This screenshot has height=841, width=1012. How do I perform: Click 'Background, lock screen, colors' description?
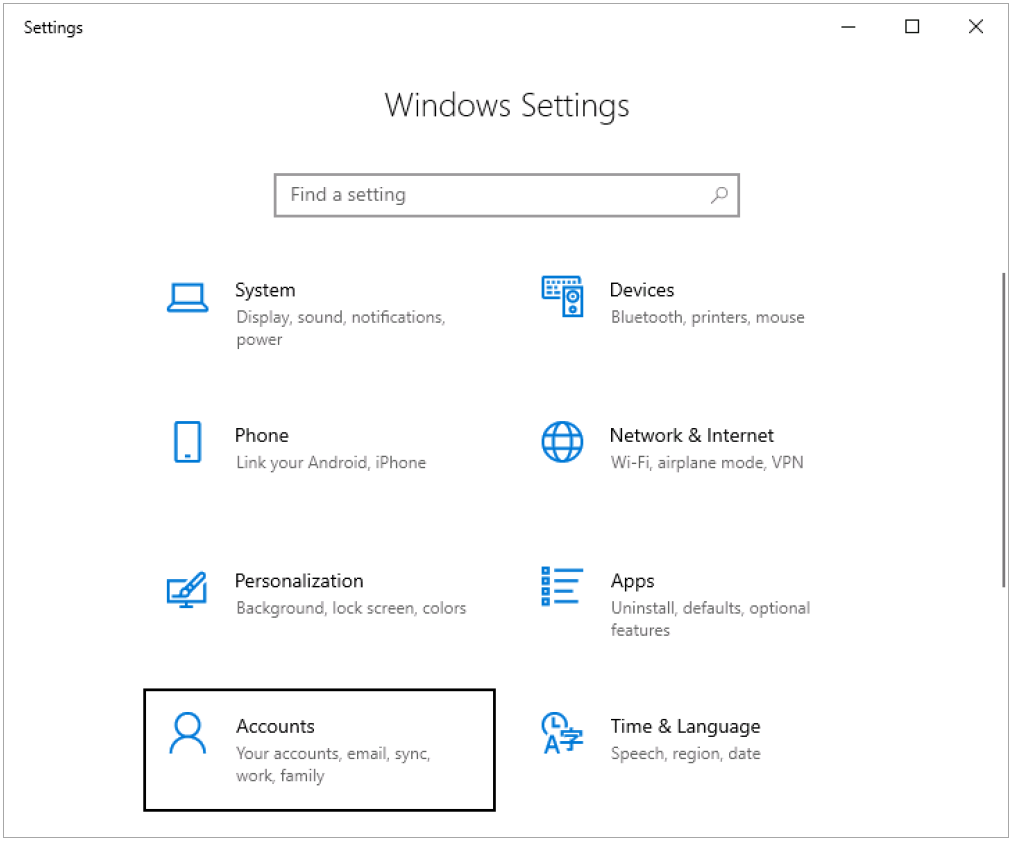point(351,608)
